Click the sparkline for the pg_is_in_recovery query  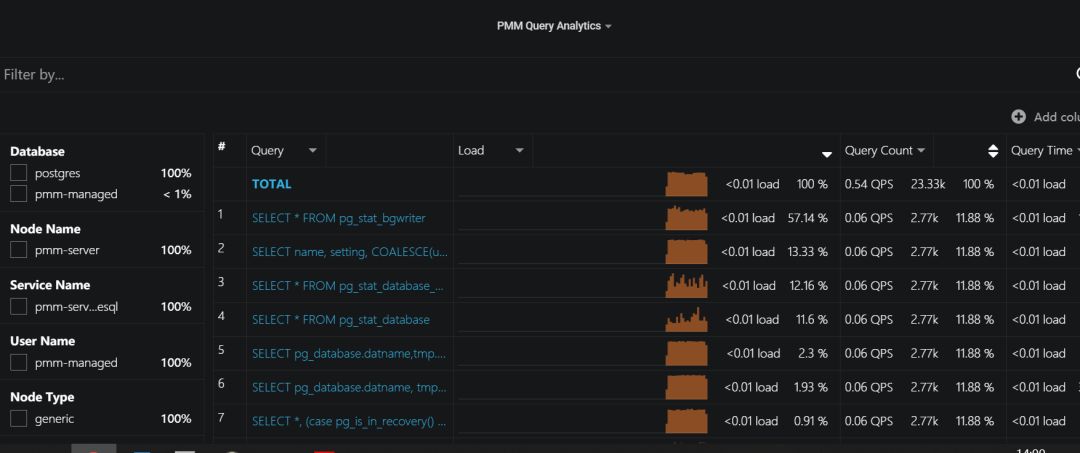click(x=686, y=421)
